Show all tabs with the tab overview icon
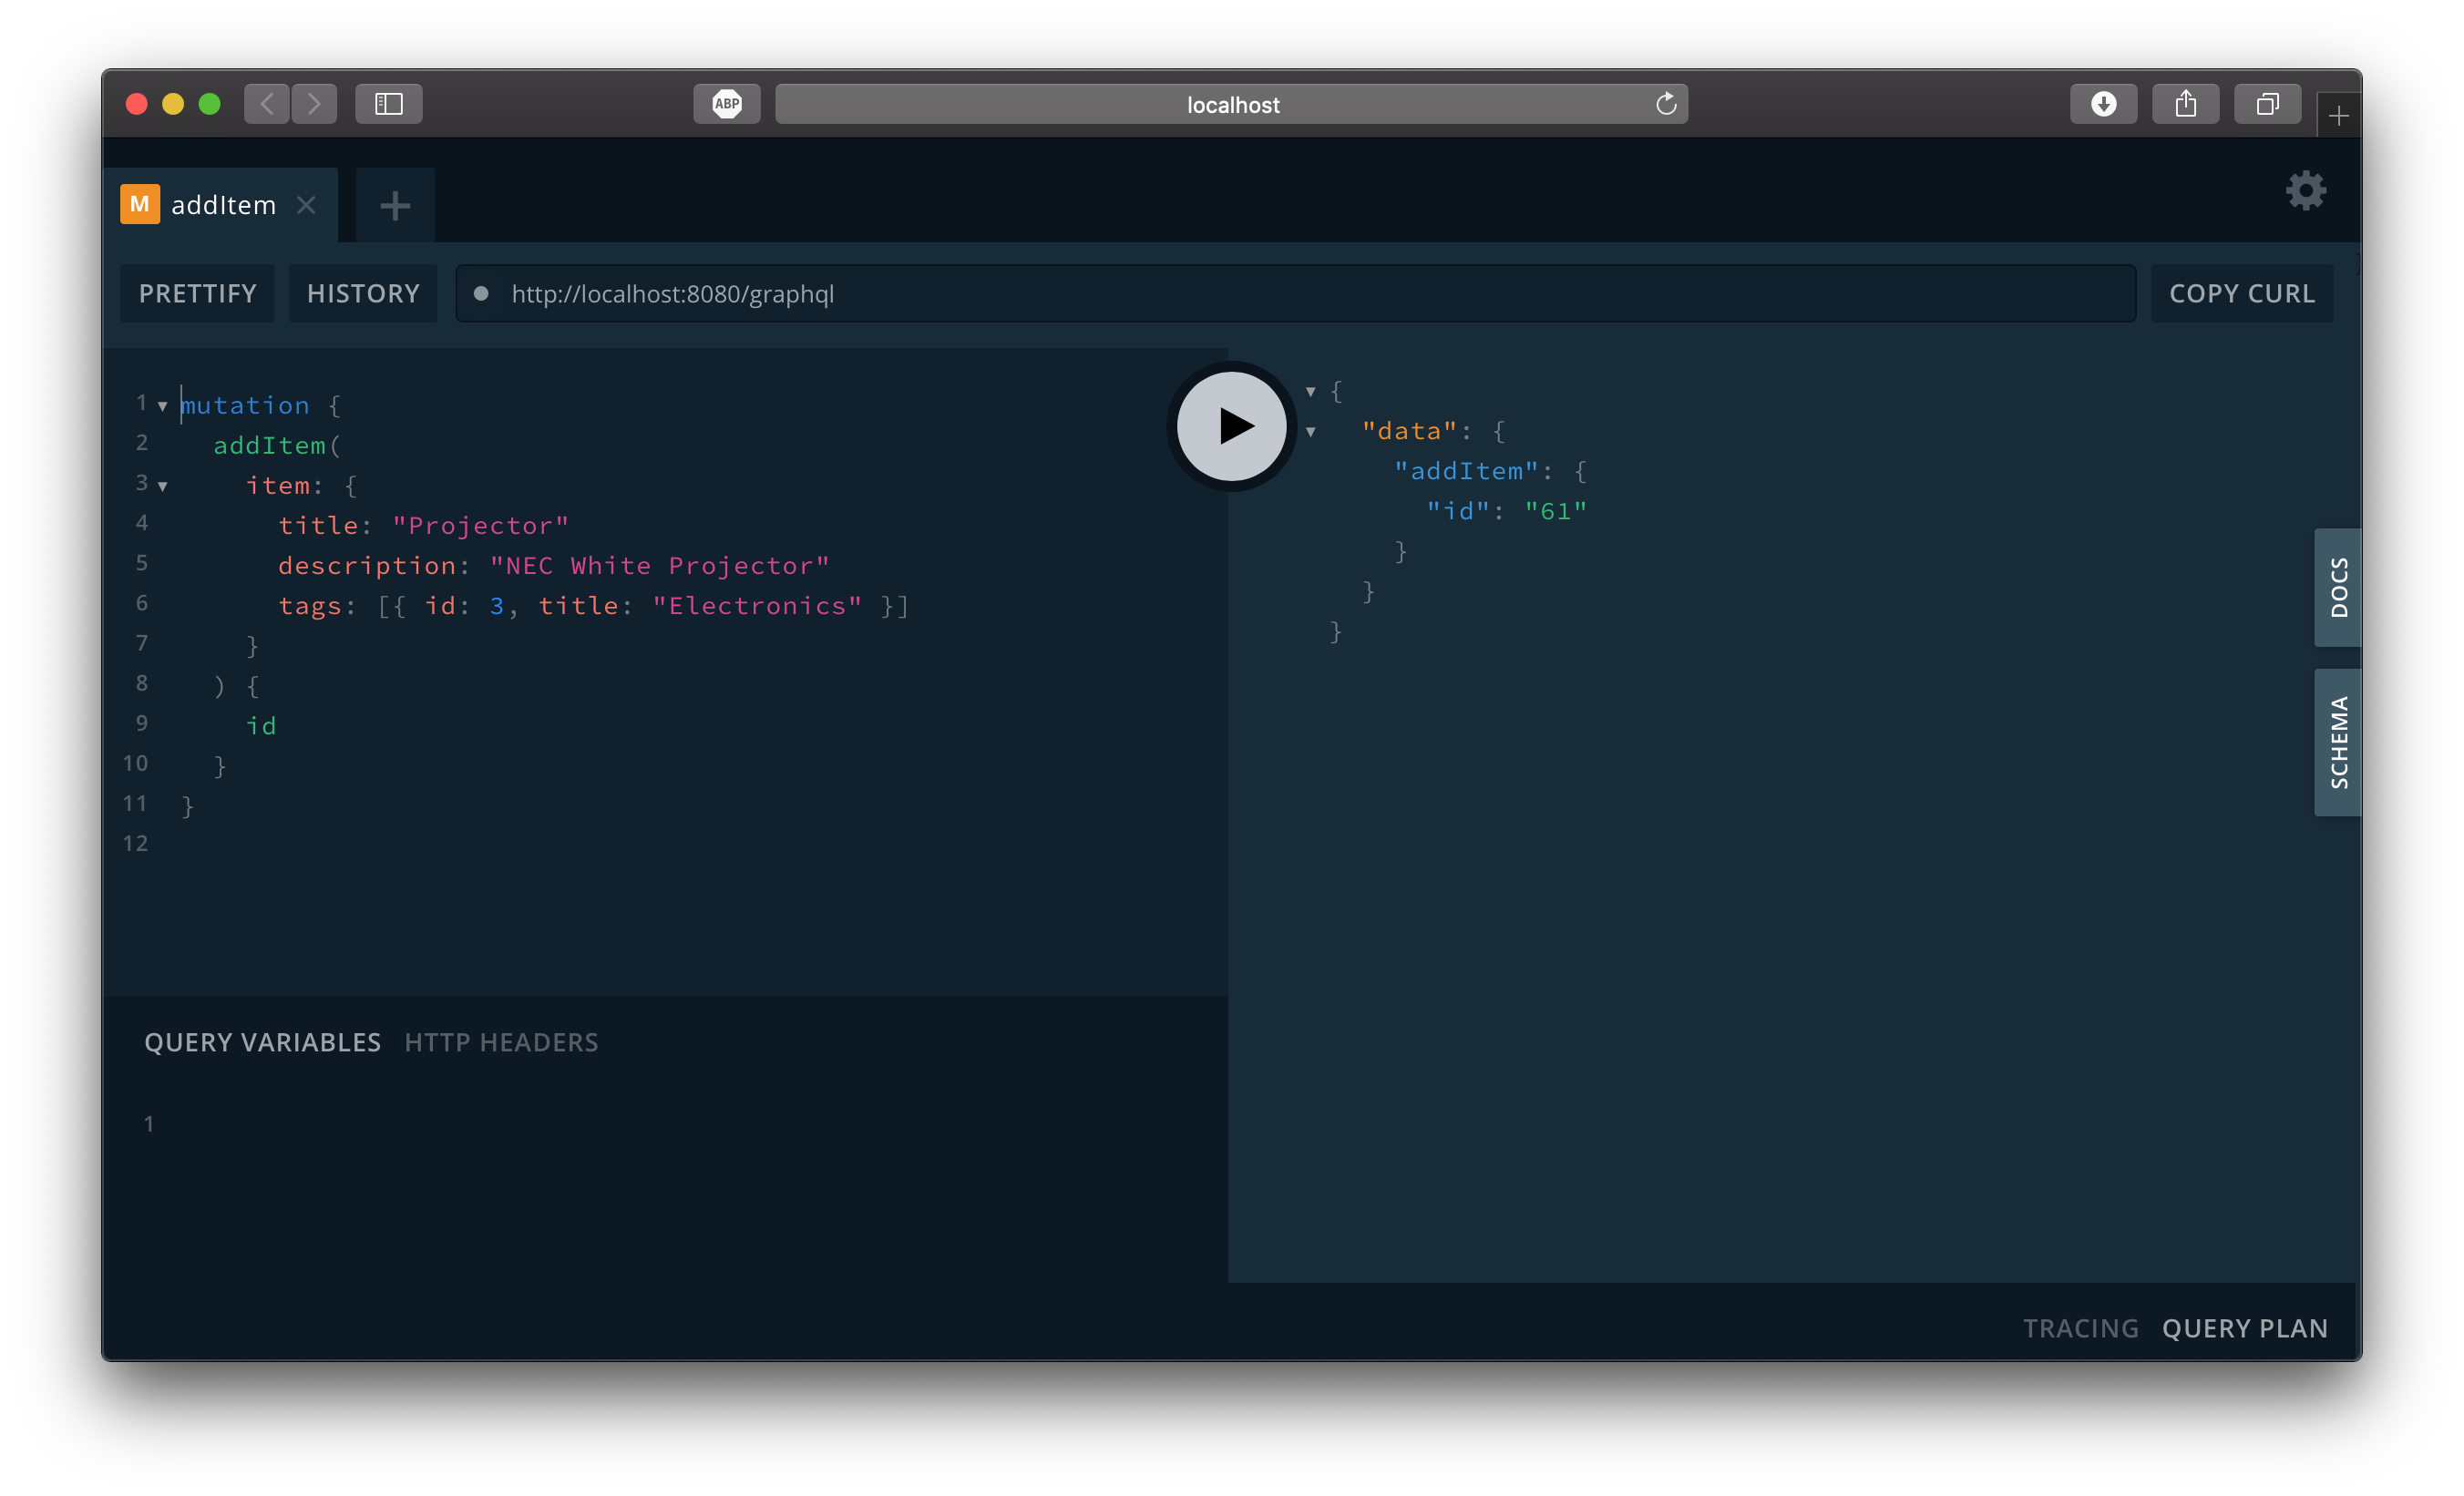 (x=2266, y=103)
